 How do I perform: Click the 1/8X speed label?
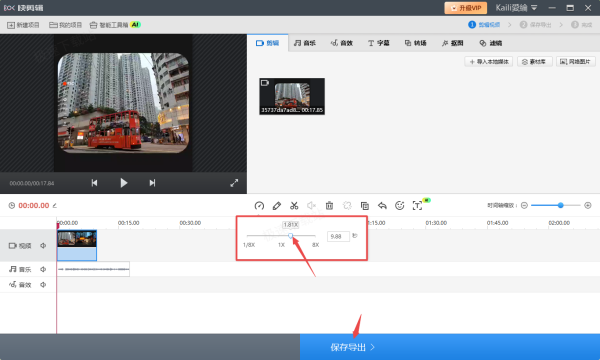point(249,245)
